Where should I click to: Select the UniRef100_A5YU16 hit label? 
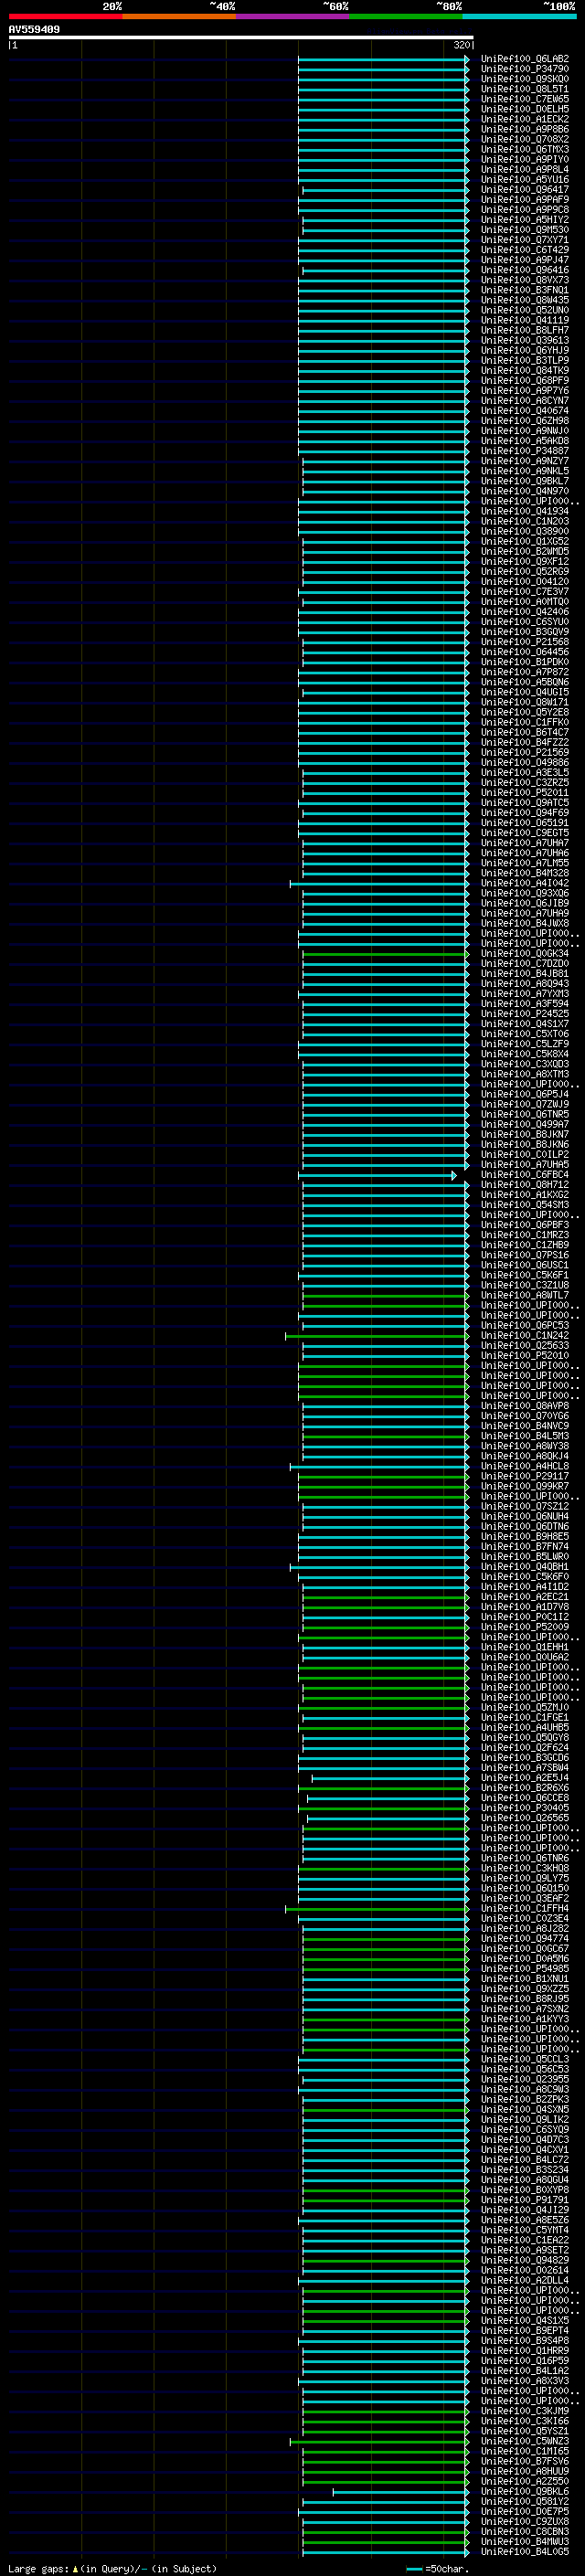point(525,180)
